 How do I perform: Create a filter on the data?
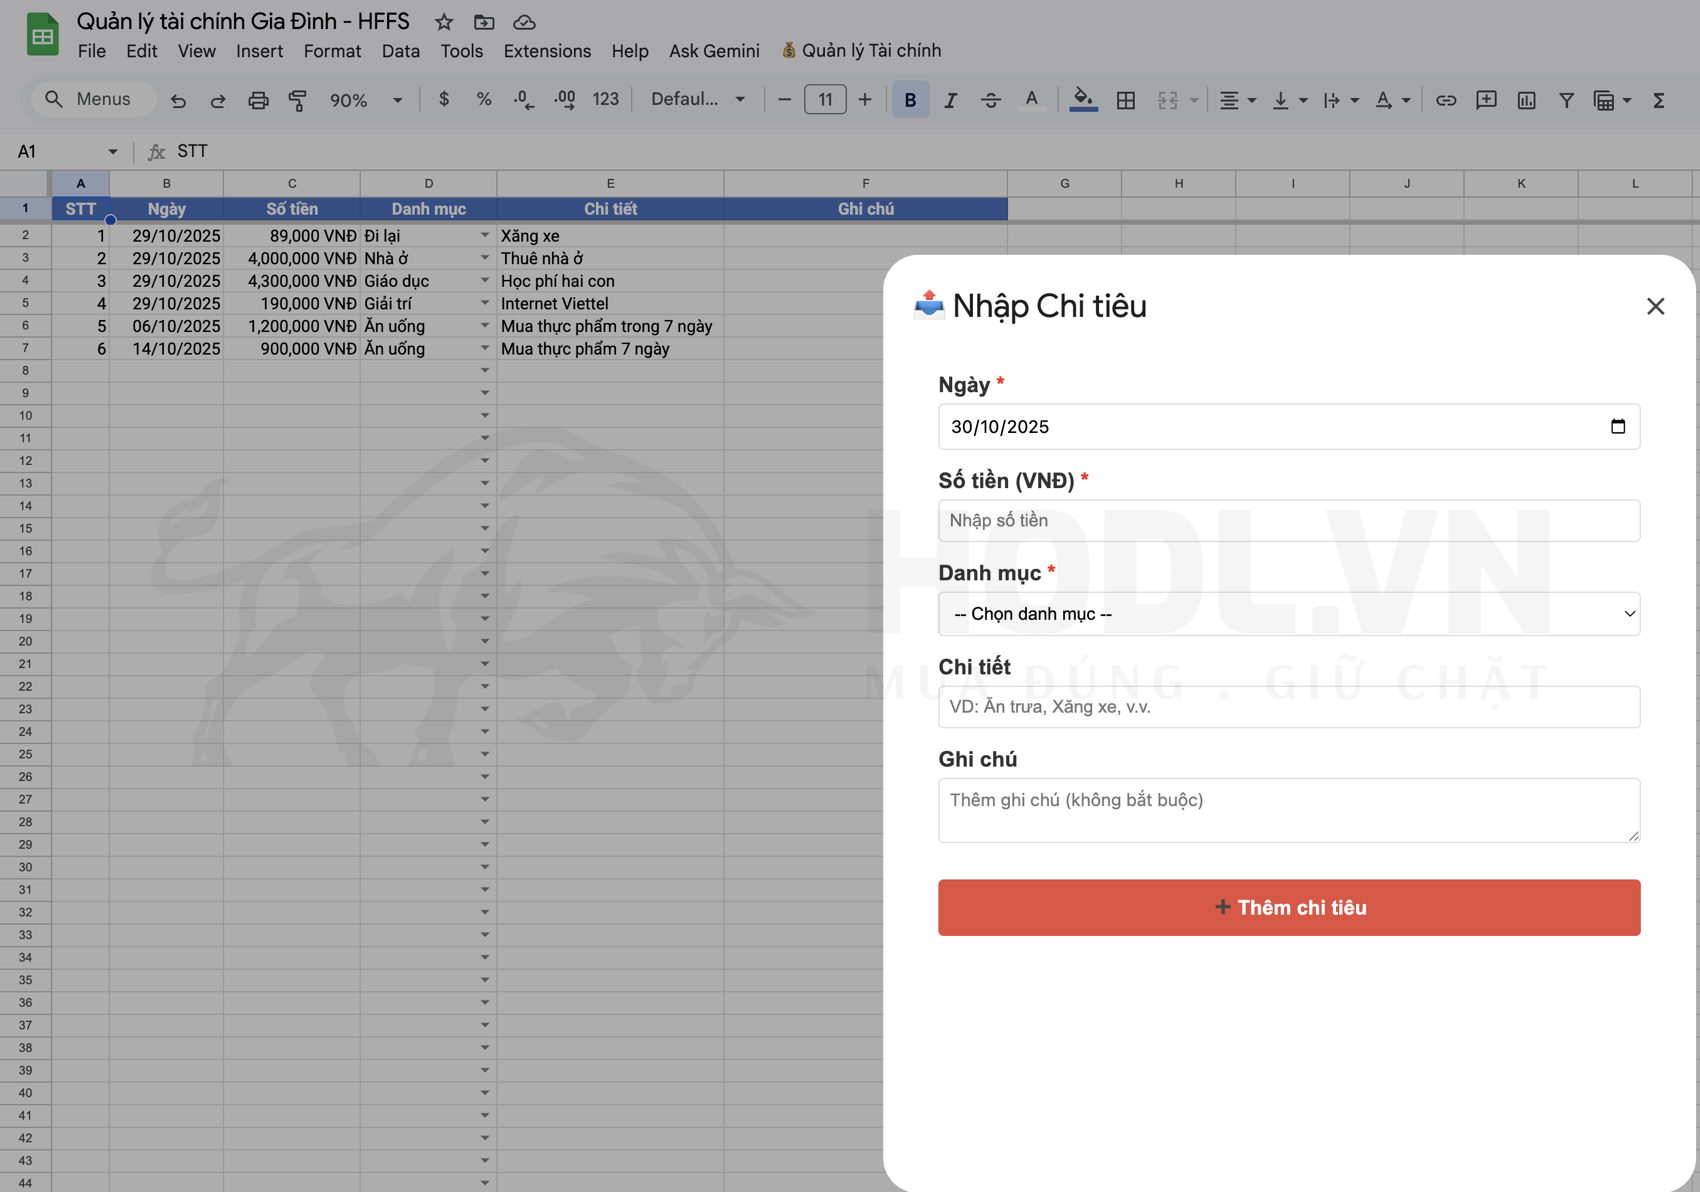coord(1566,99)
